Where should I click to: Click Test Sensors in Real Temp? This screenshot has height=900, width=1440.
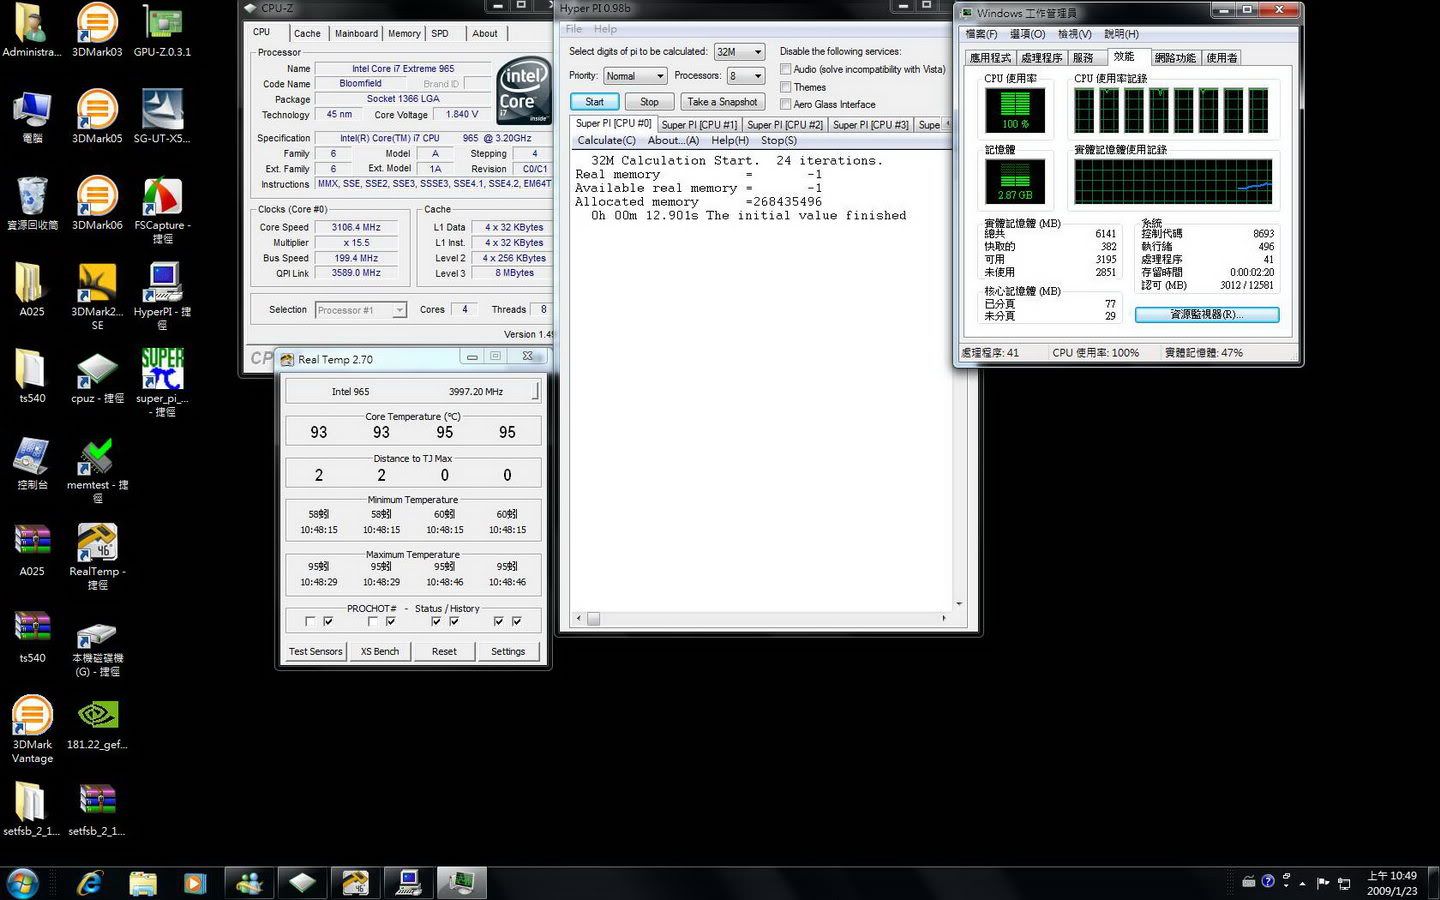pyautogui.click(x=315, y=651)
